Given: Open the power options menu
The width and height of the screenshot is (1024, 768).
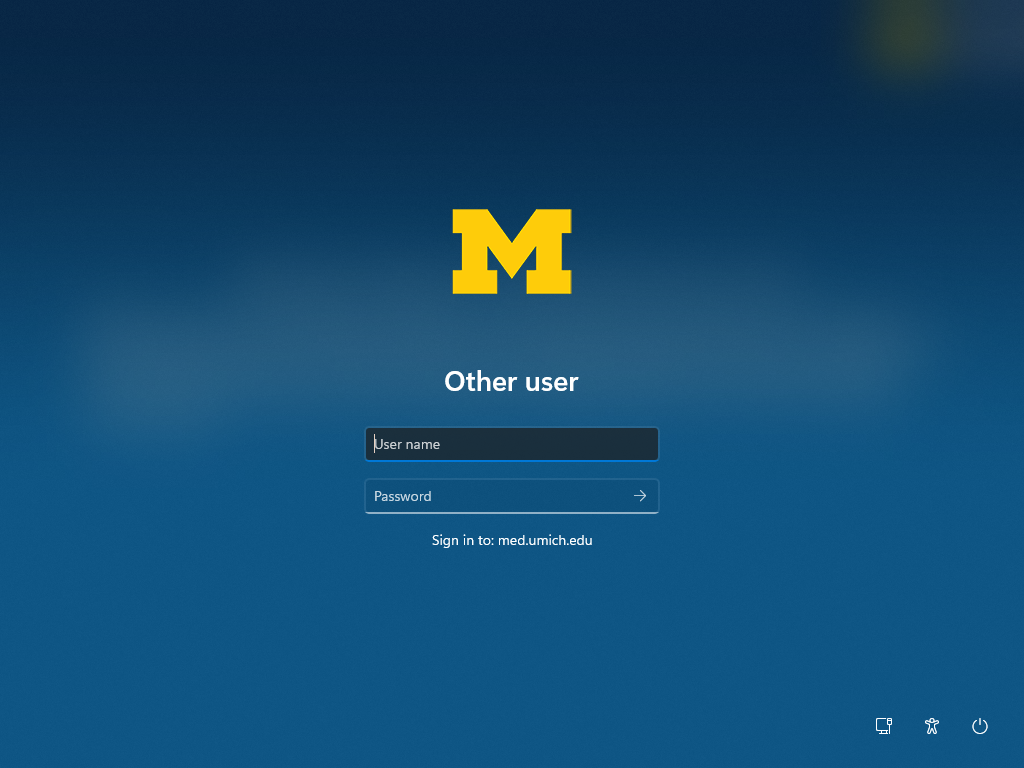Looking at the screenshot, I should (980, 726).
